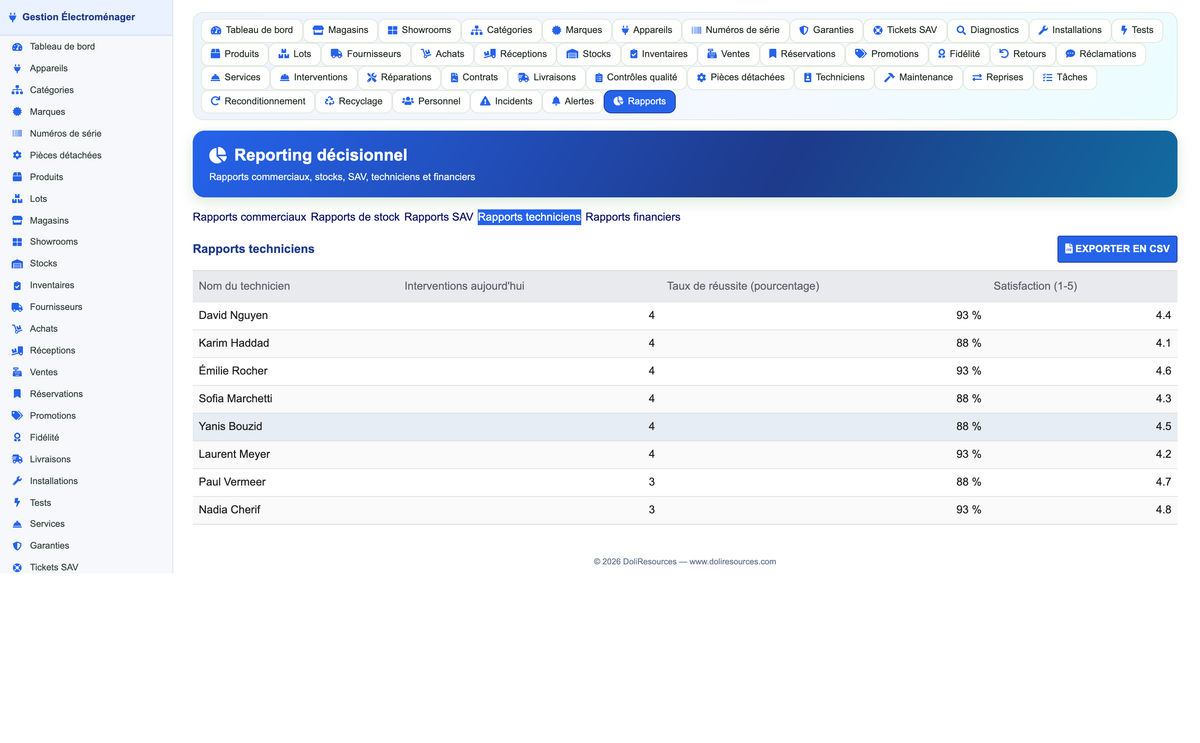
Task: Switch to Rapports financiers tab
Action: coord(633,217)
